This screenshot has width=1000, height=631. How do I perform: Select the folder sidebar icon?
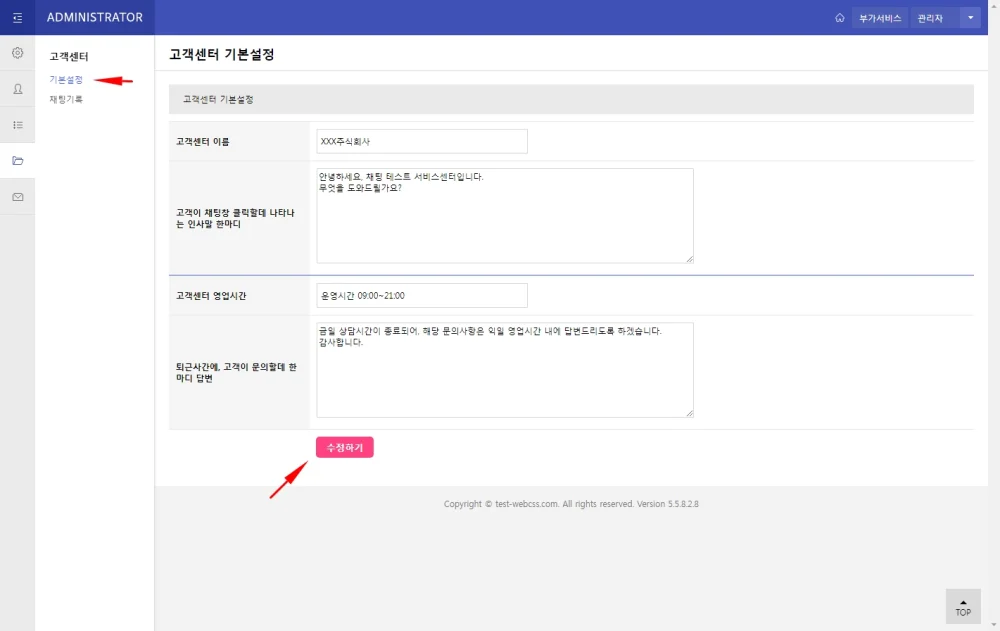[18, 161]
